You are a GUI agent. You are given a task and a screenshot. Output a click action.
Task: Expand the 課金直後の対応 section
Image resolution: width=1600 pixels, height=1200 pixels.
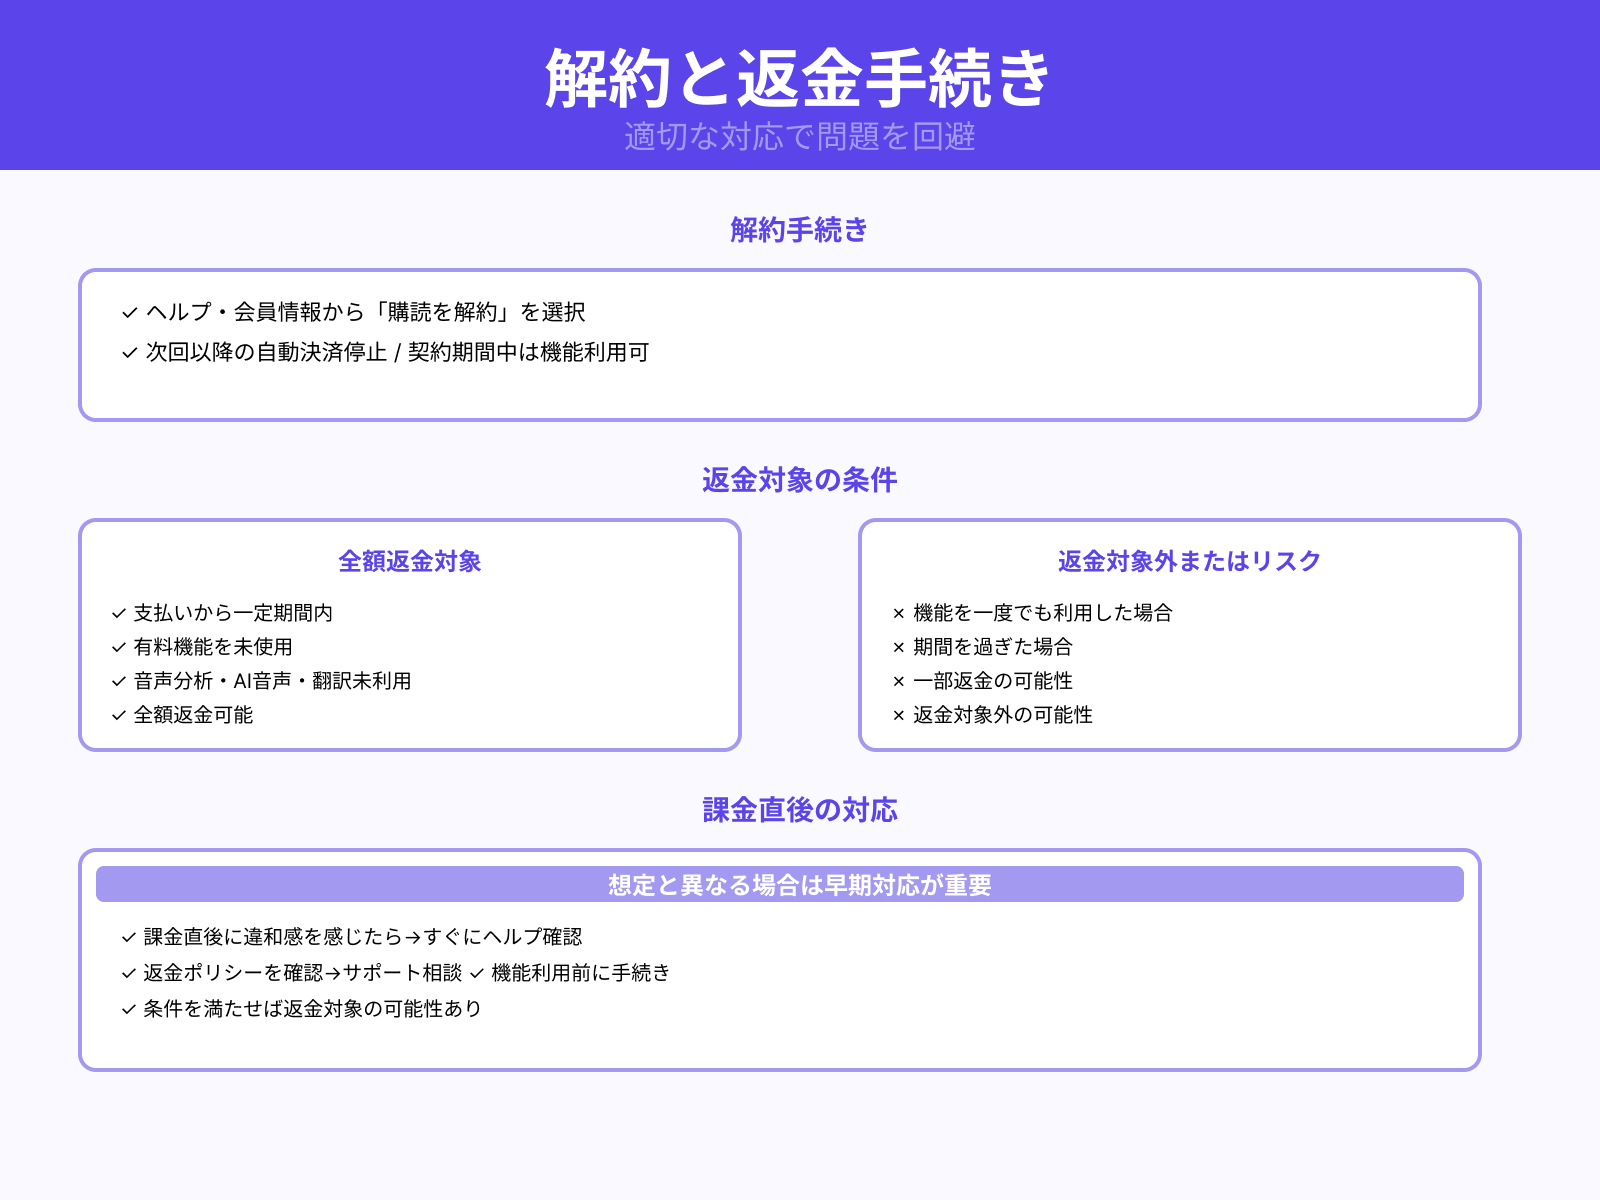point(800,810)
